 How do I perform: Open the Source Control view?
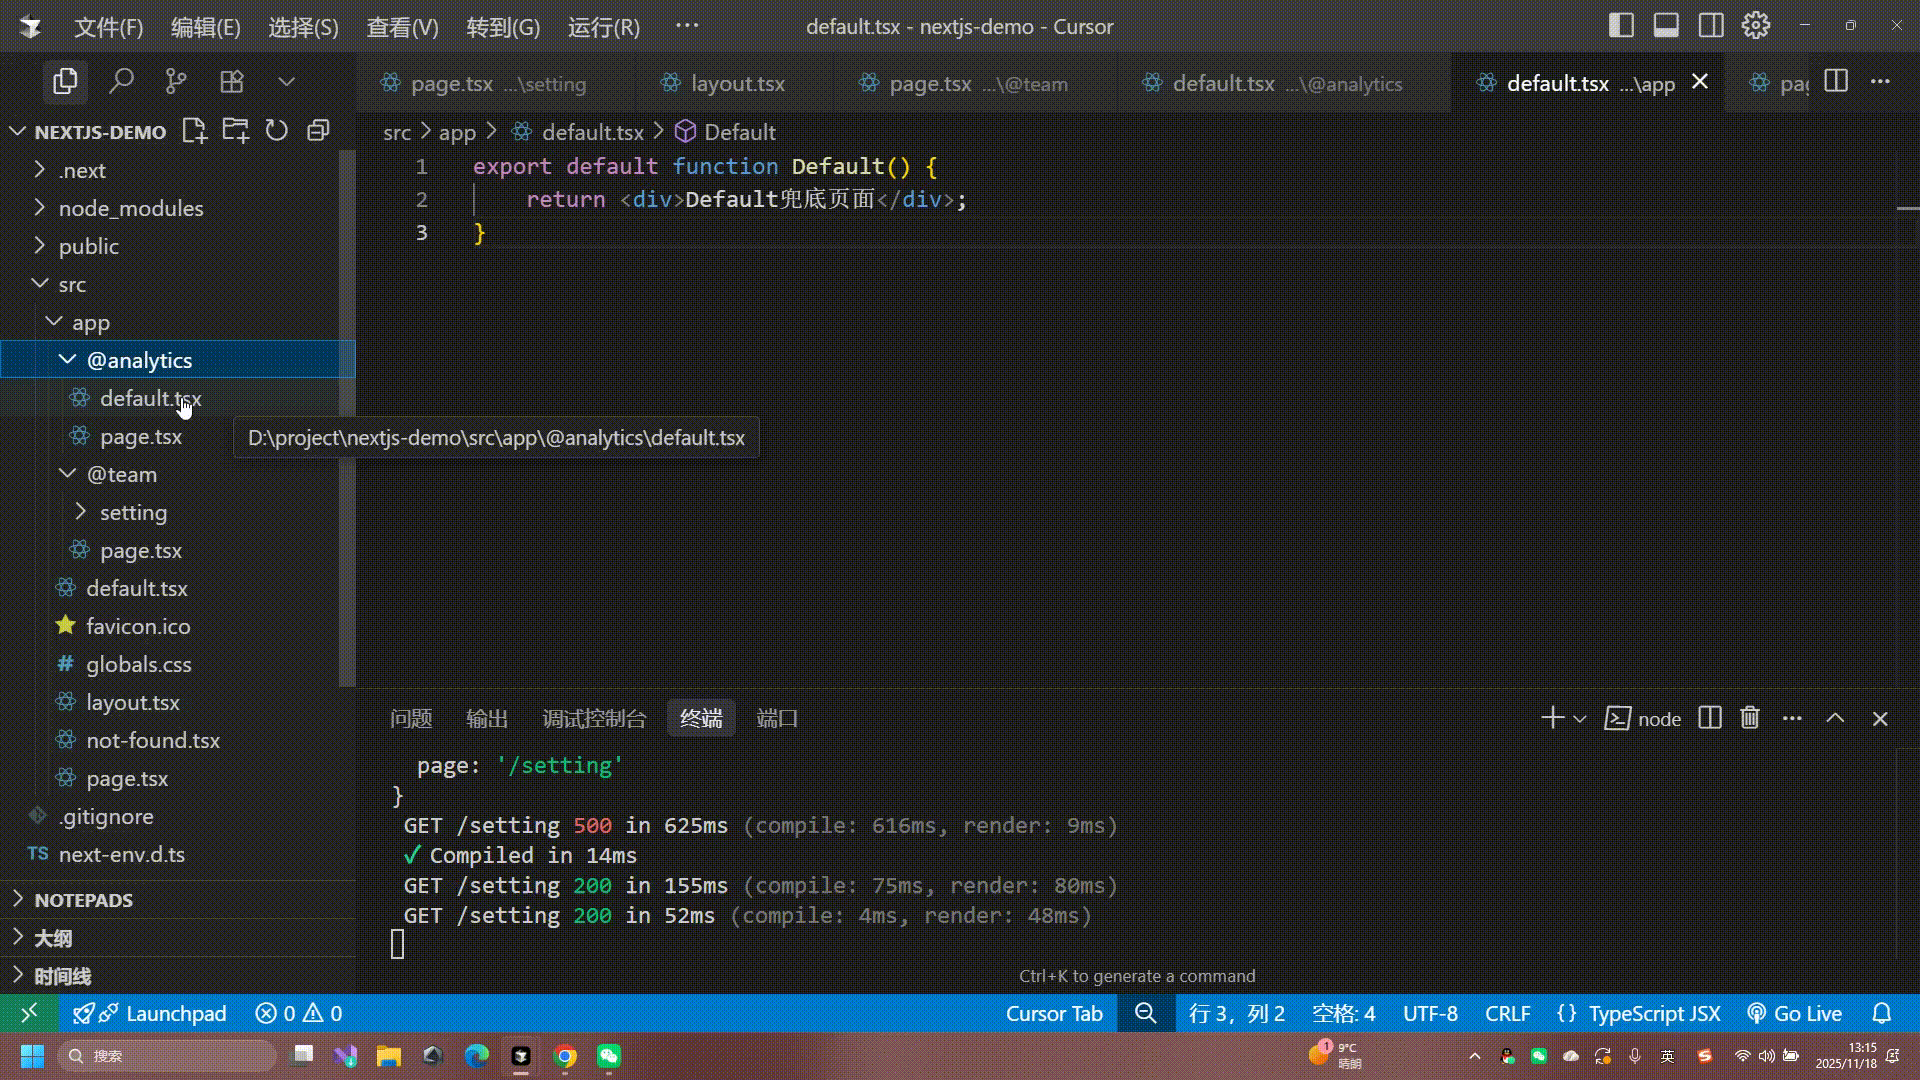pyautogui.click(x=176, y=81)
